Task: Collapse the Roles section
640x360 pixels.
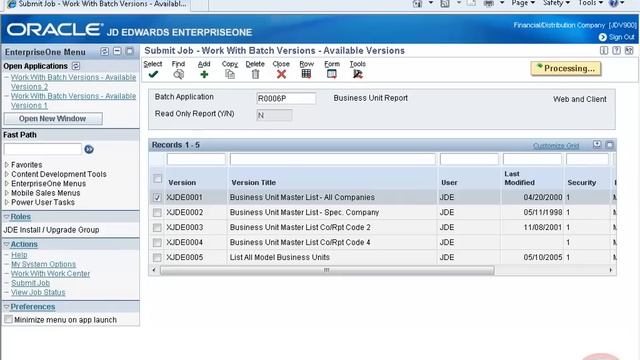Action: click(x=7, y=217)
